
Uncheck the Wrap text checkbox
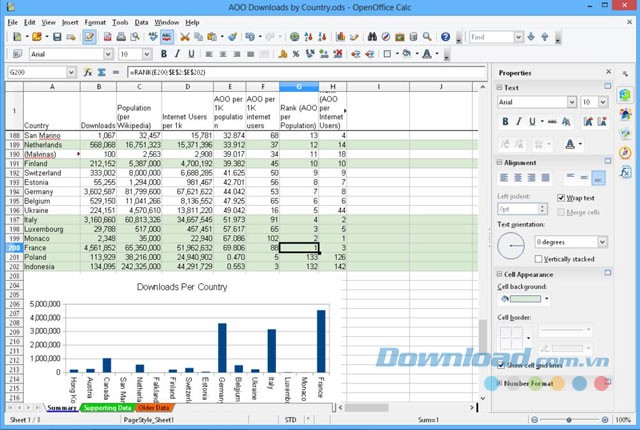[561, 198]
